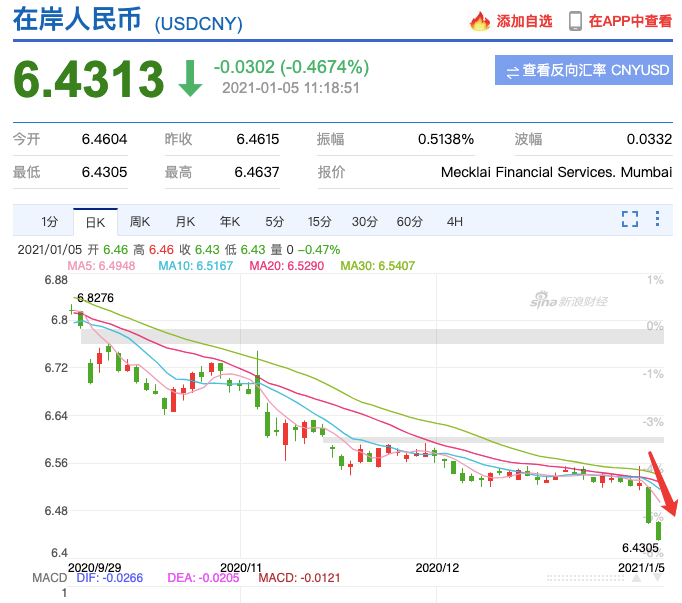
Task: Click the green down arrow beside price
Action: point(190,79)
